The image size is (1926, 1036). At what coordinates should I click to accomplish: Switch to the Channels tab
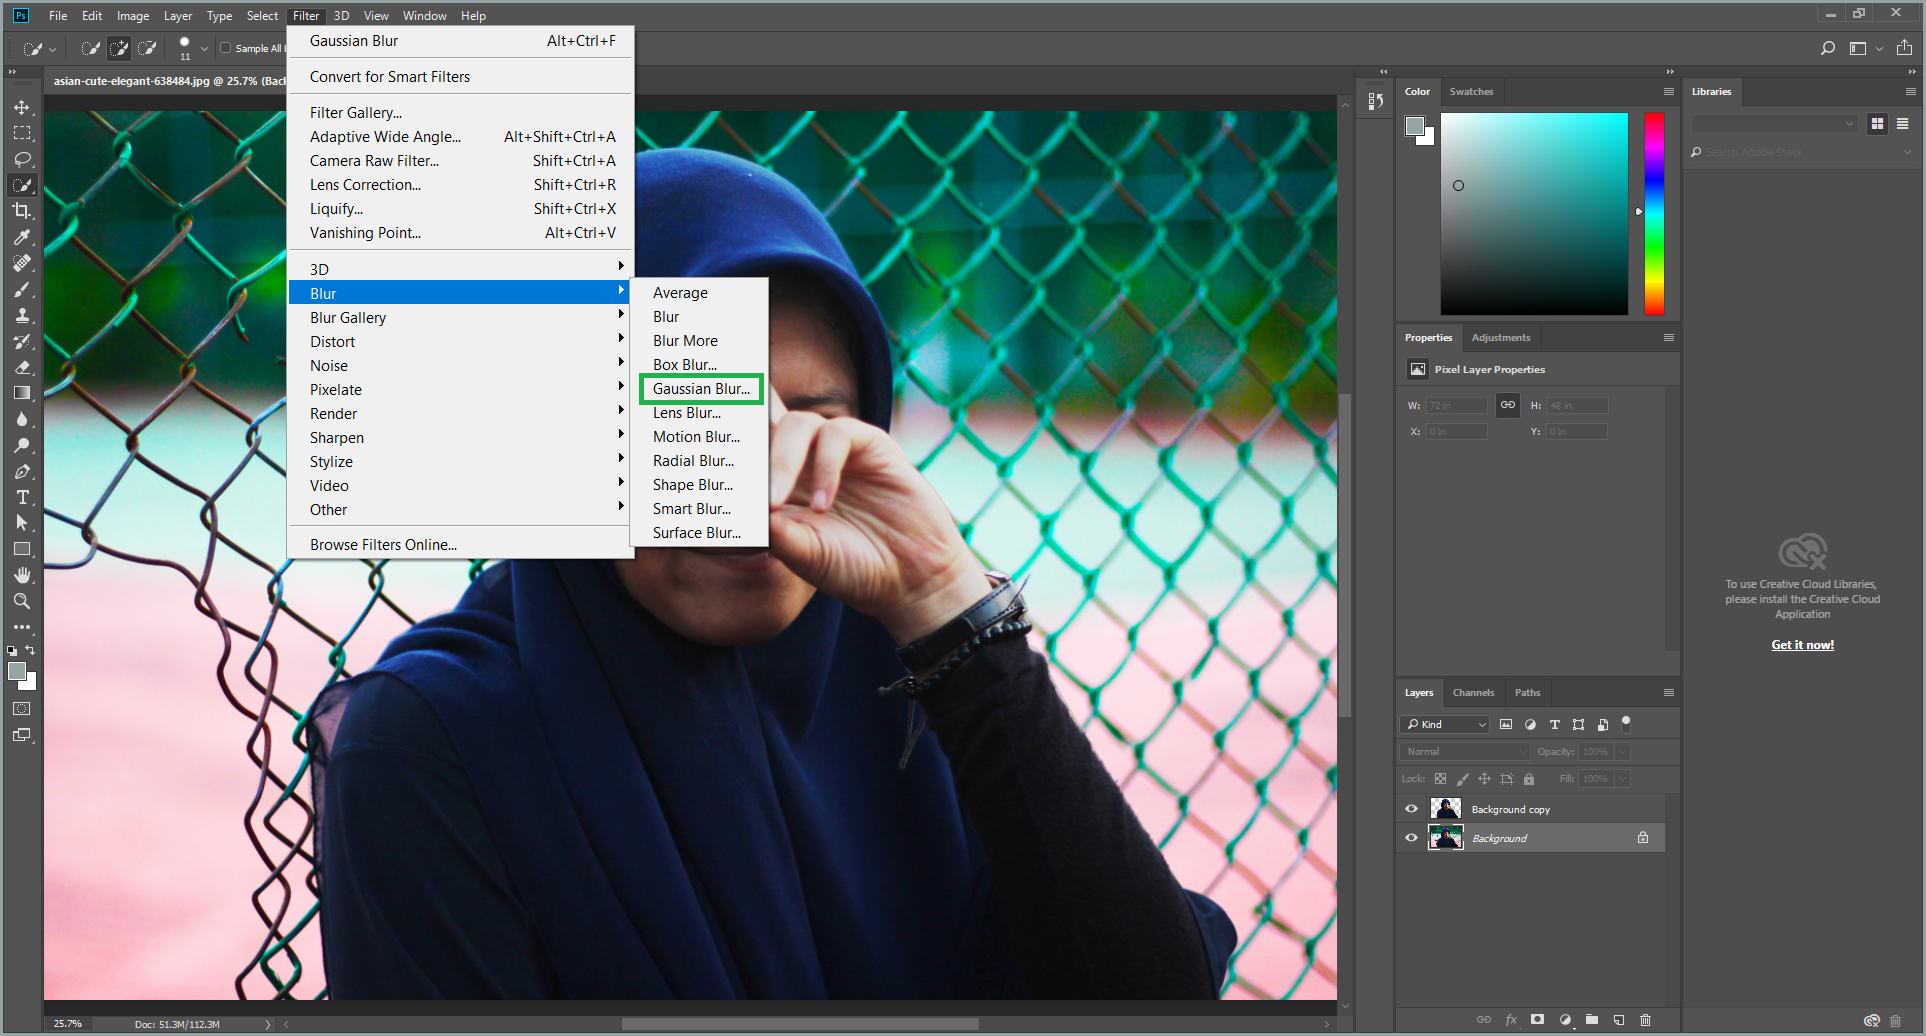(1473, 692)
